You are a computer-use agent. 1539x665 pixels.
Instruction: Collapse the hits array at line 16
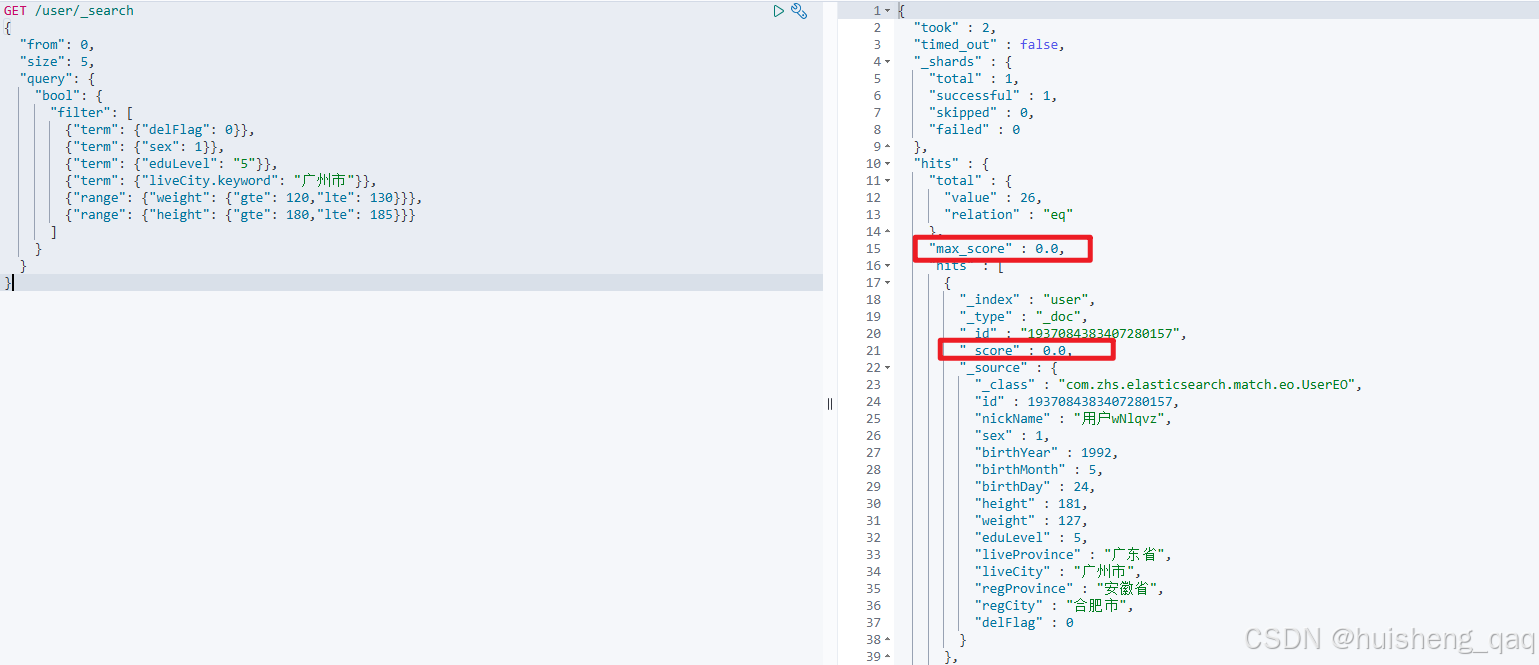(x=887, y=266)
